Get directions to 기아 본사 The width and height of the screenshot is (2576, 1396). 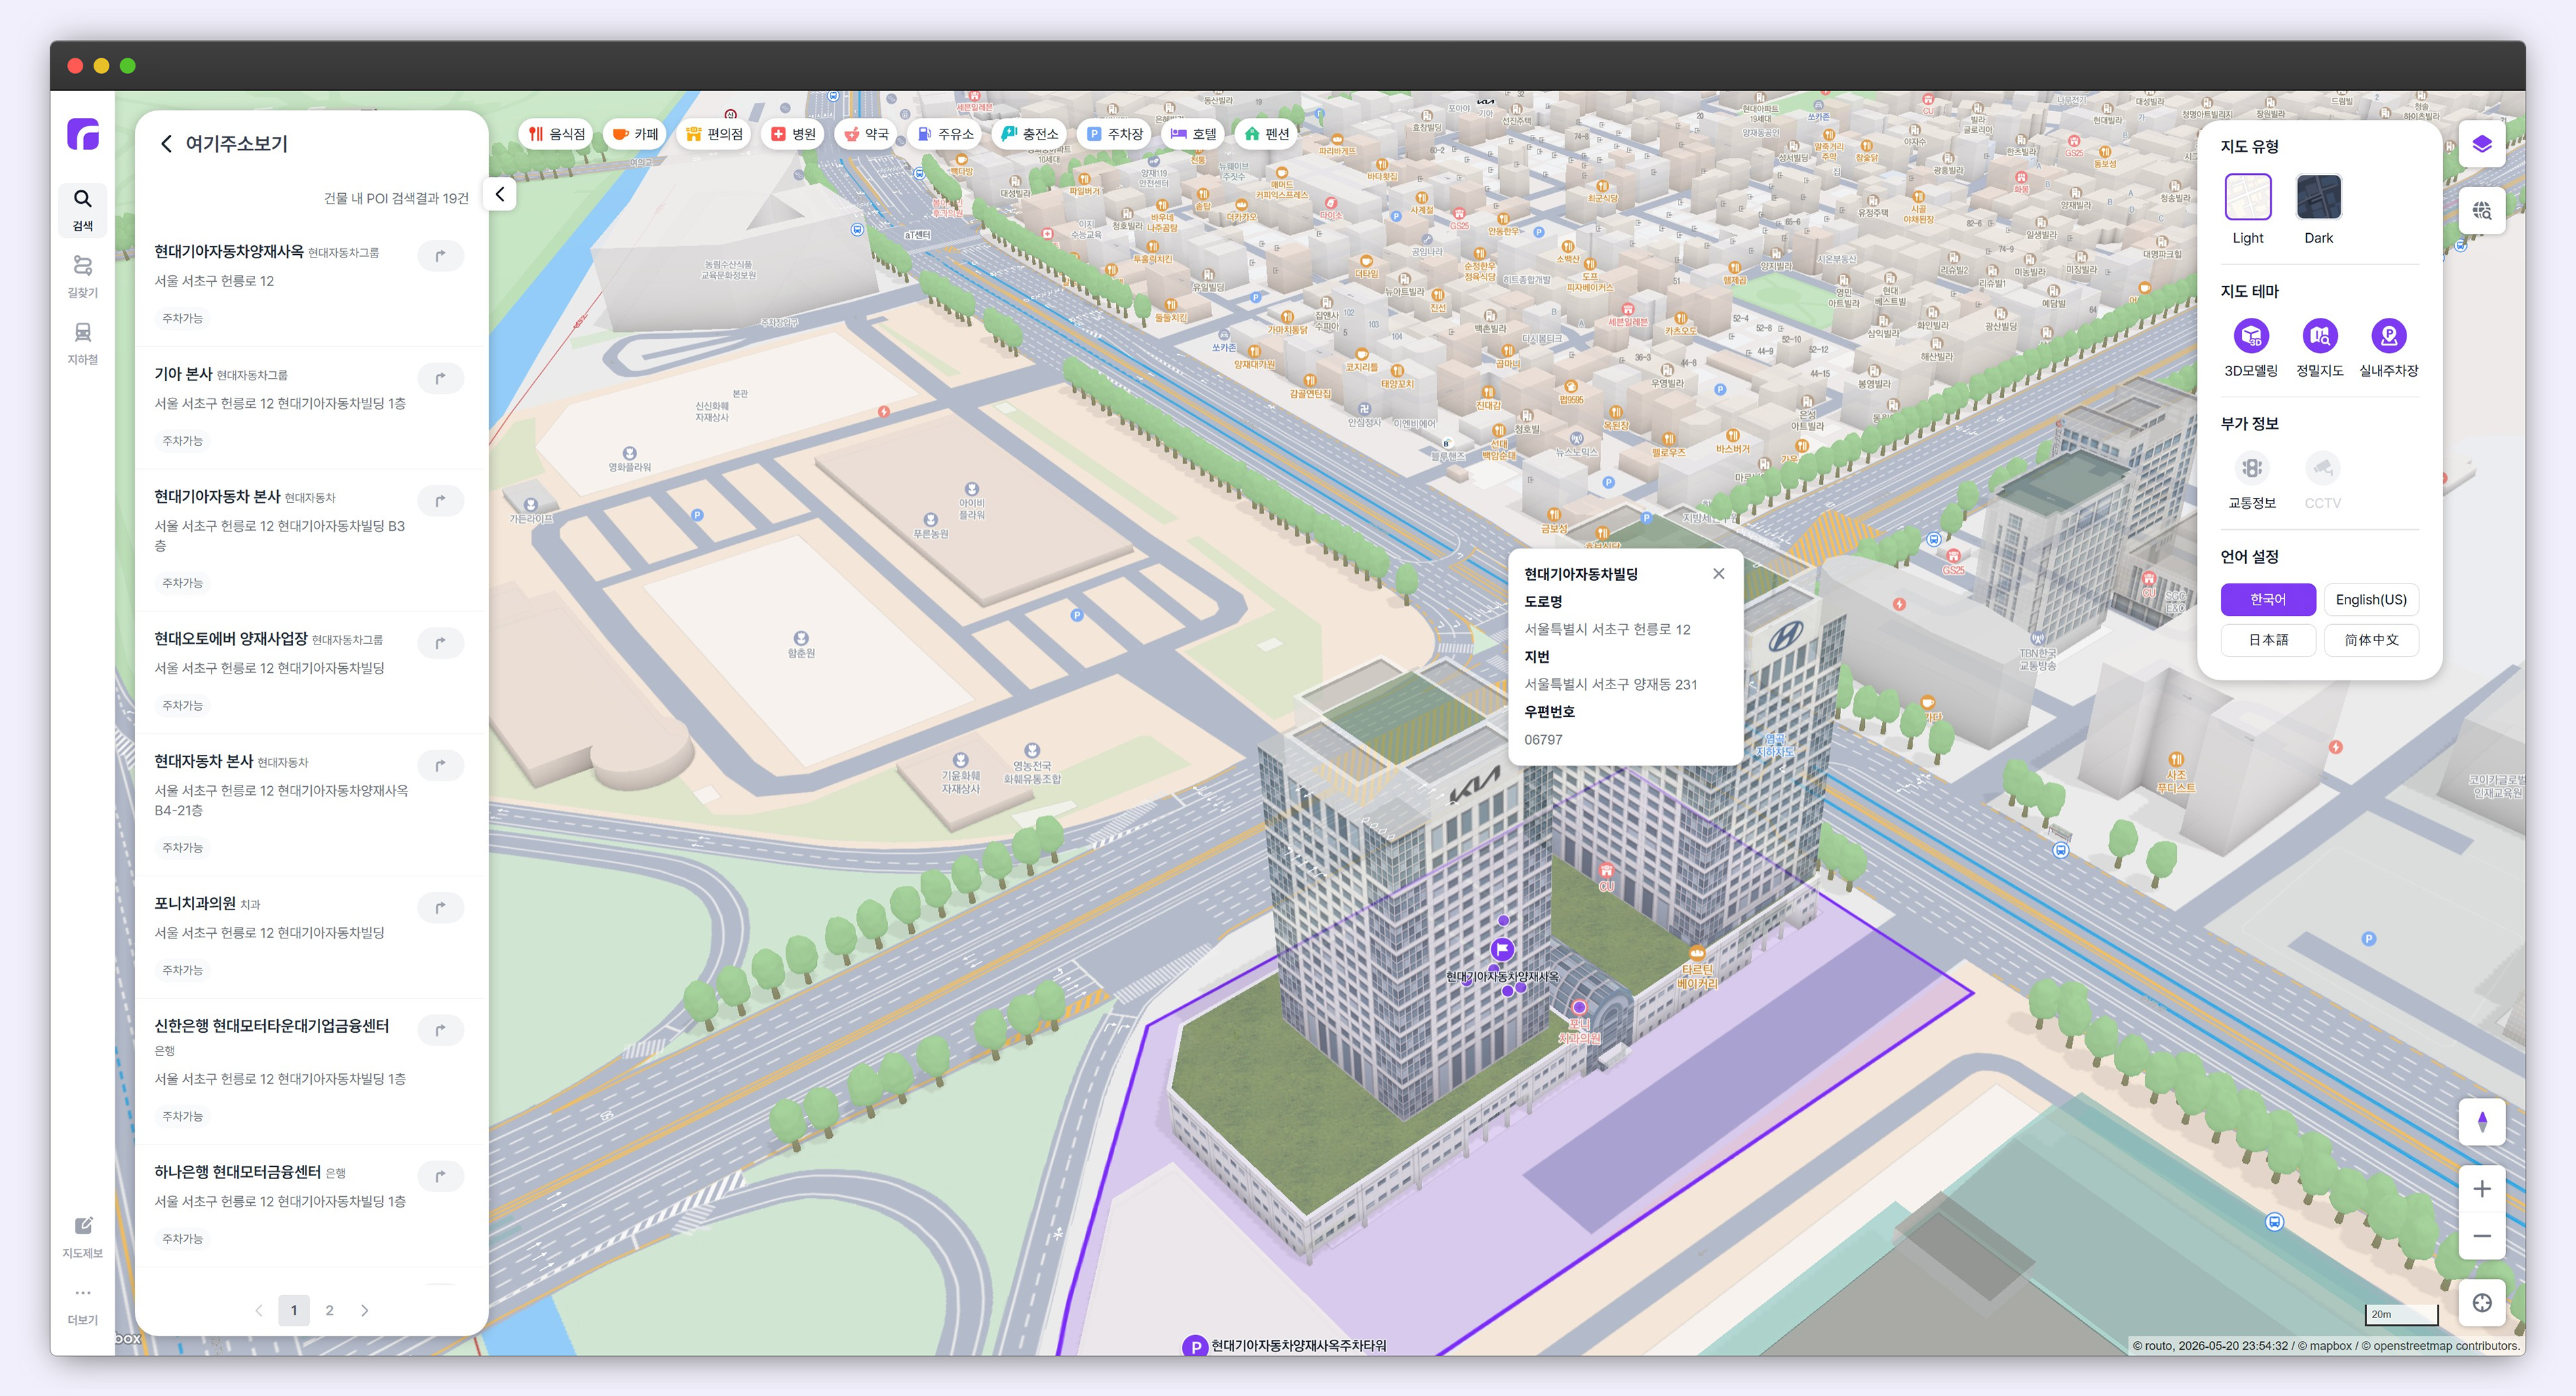point(440,378)
